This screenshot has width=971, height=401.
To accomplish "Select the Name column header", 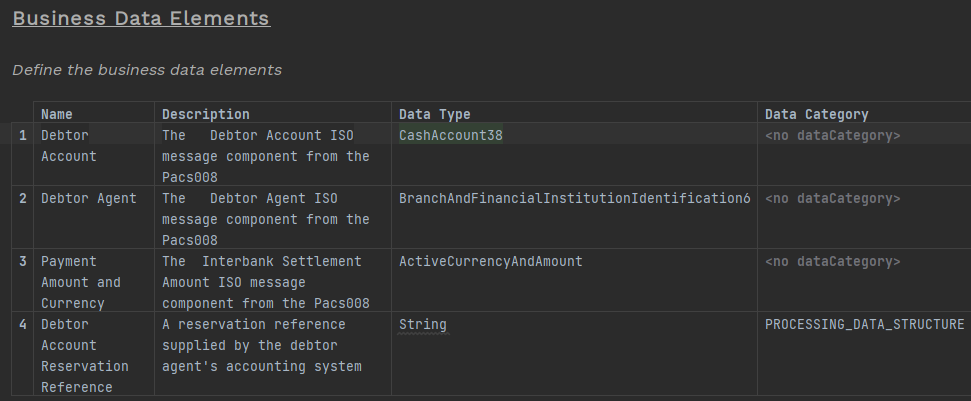I will pos(57,114).
